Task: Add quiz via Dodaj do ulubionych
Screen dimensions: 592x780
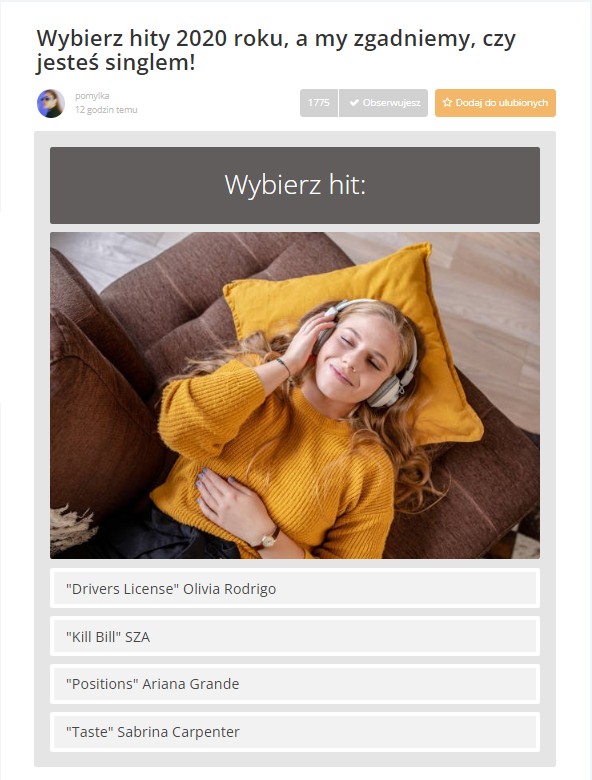Action: click(495, 103)
